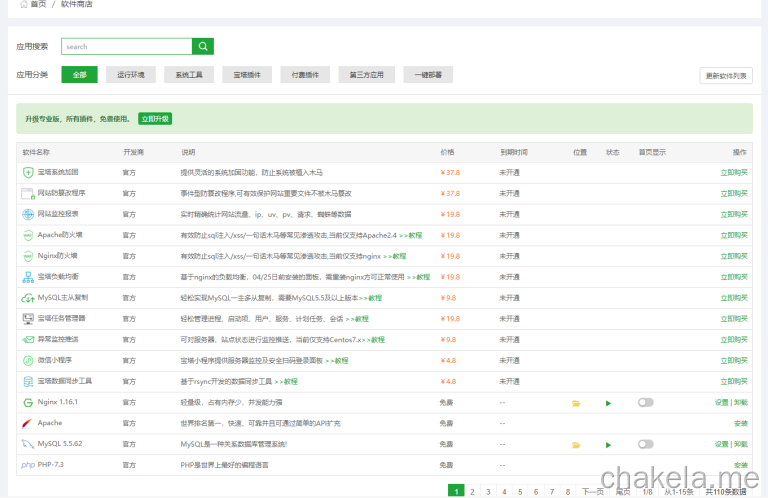768x498 pixels.
Task: Select the 全部 category tab
Action: point(79,75)
